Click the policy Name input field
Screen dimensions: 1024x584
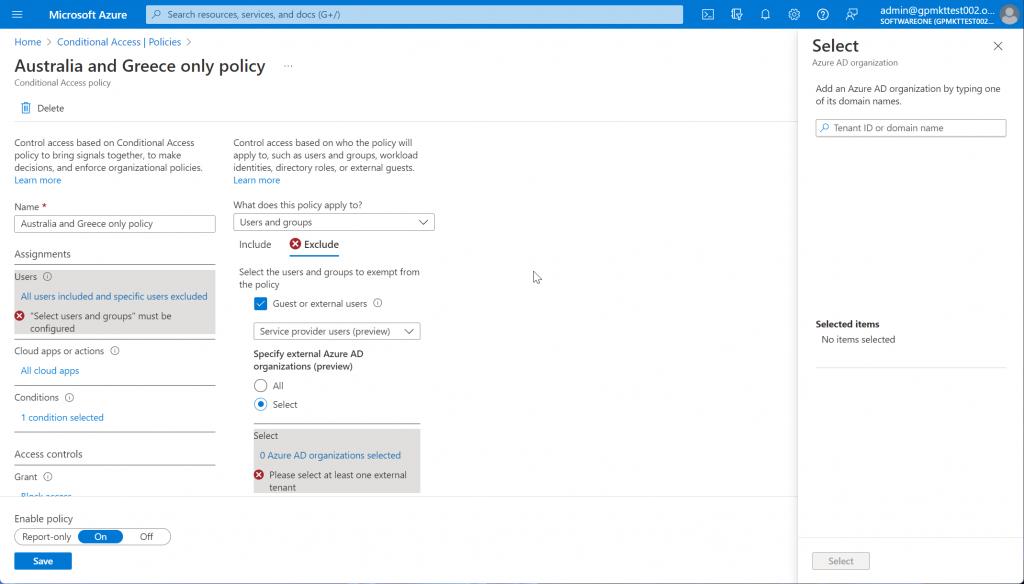tap(115, 223)
